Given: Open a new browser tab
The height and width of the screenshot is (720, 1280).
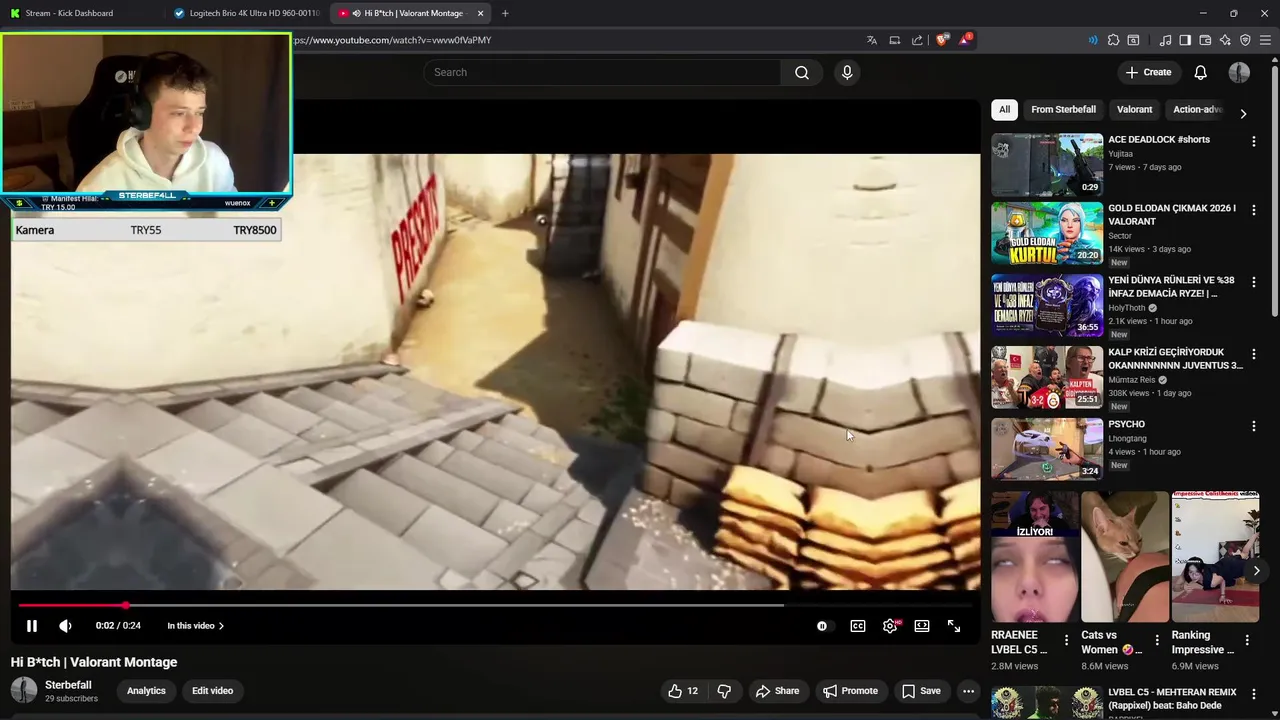Looking at the screenshot, I should [505, 13].
